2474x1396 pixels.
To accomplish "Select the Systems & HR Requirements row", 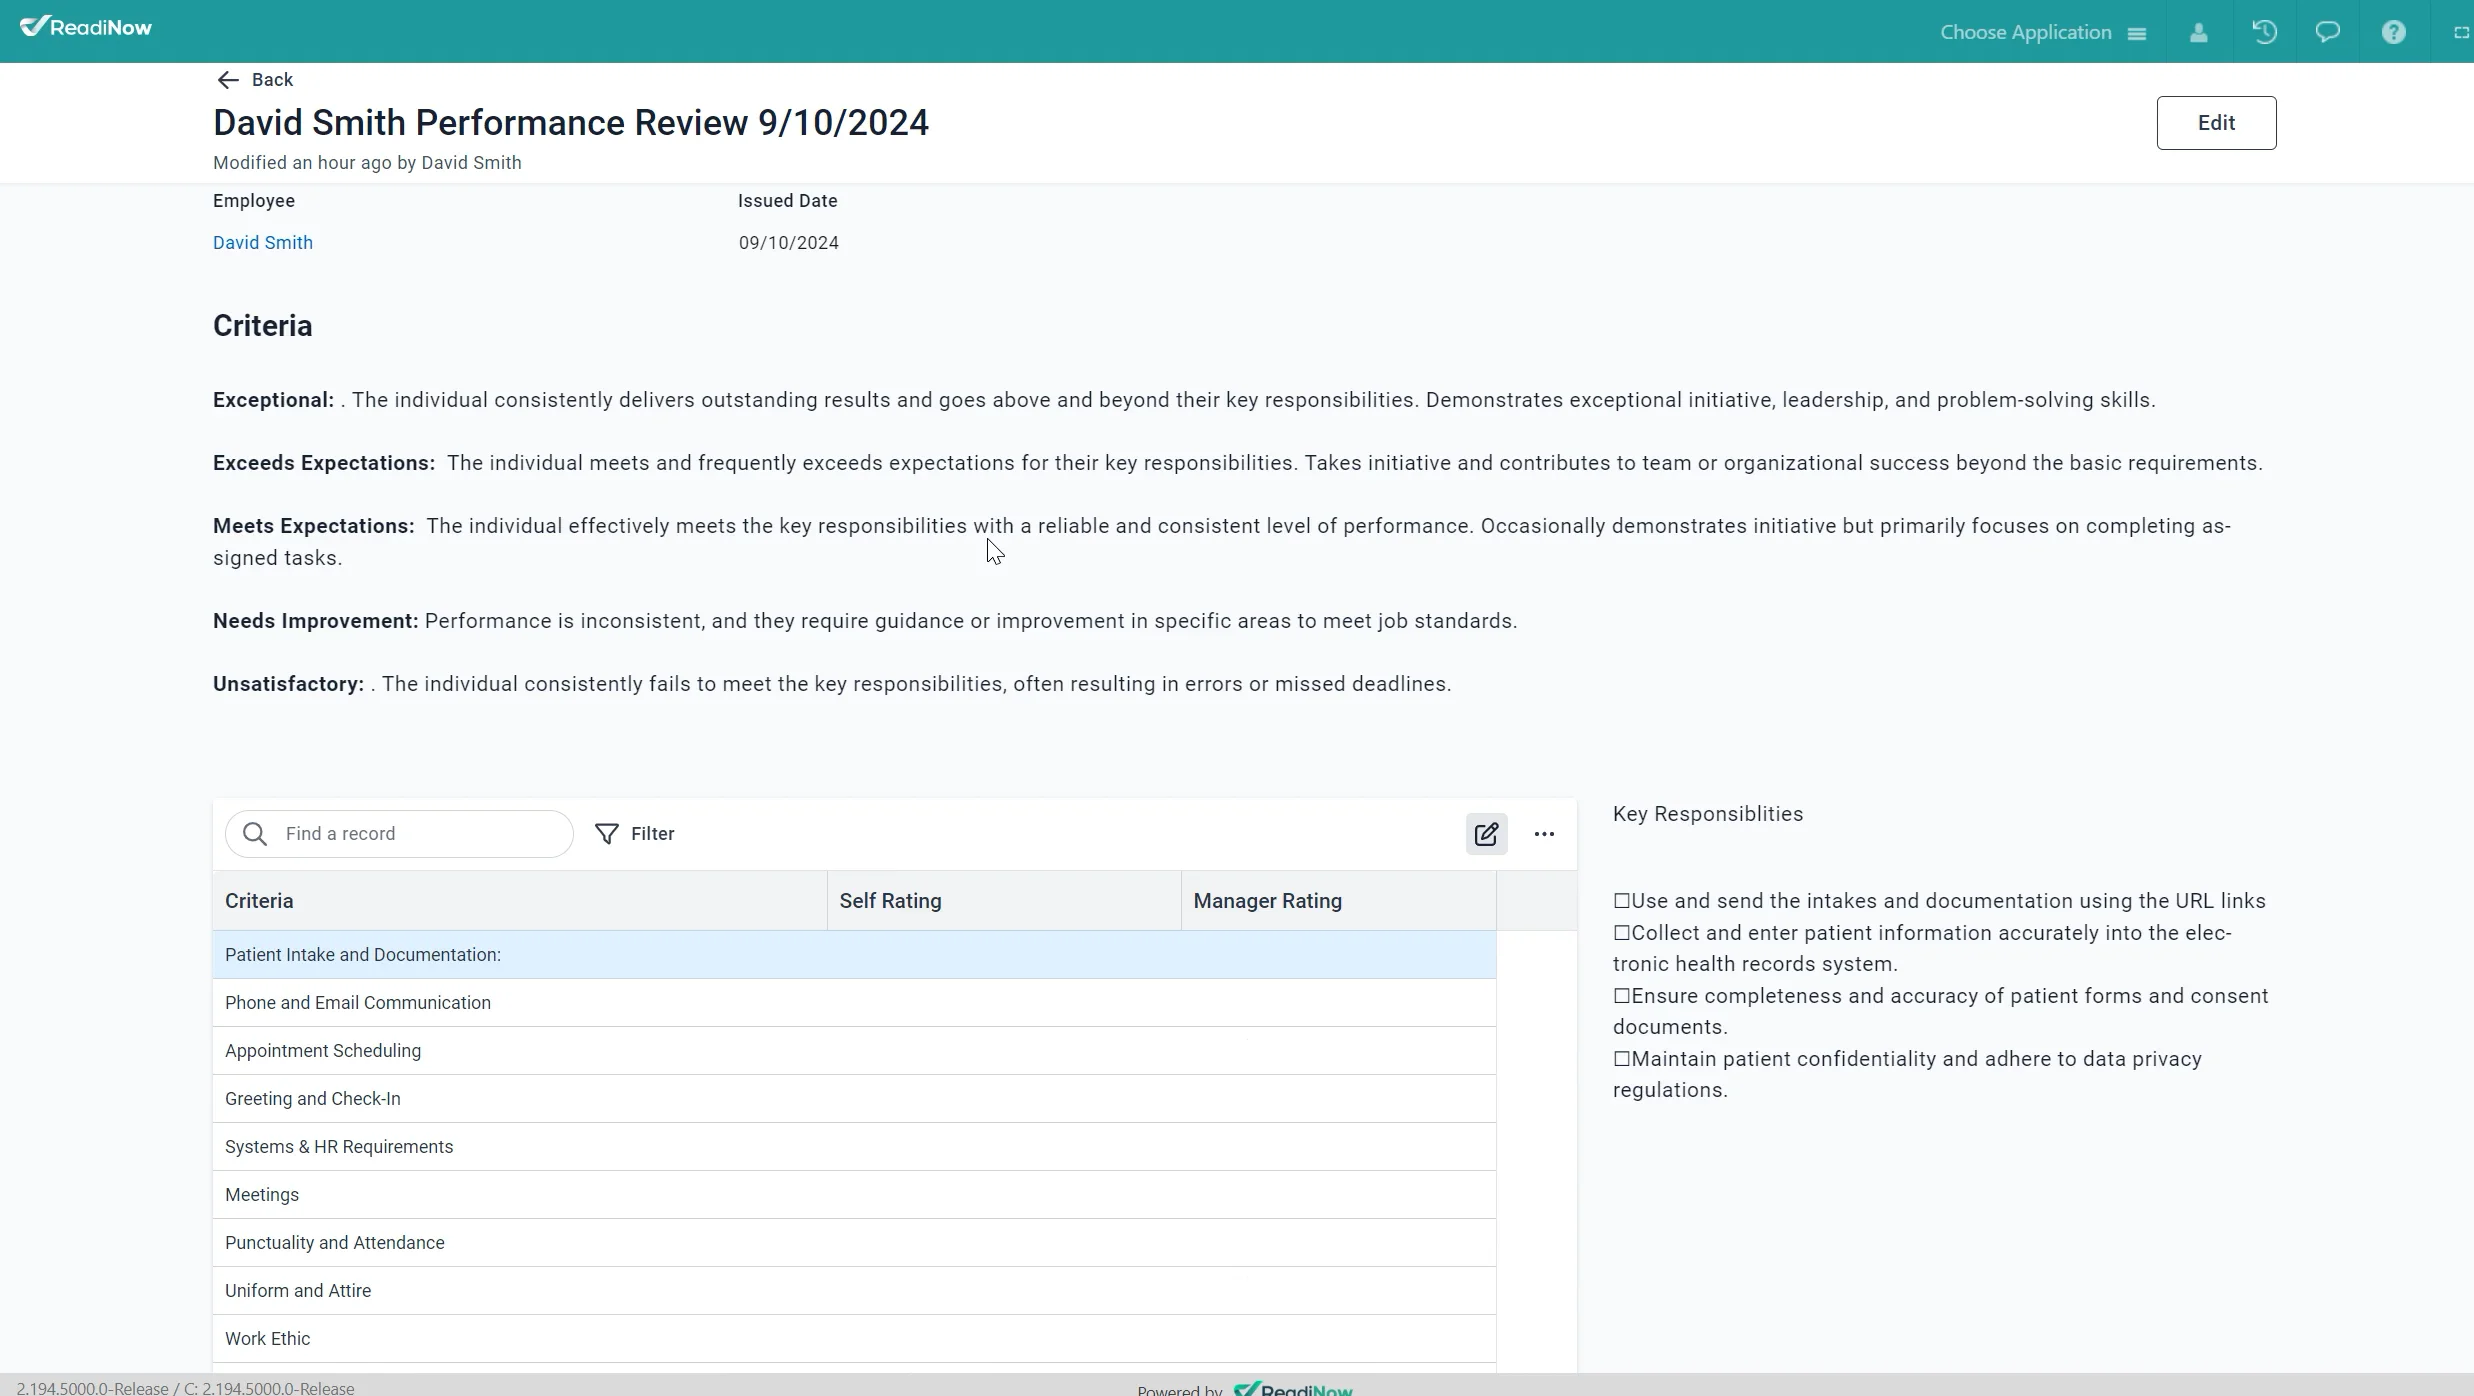I will (854, 1147).
